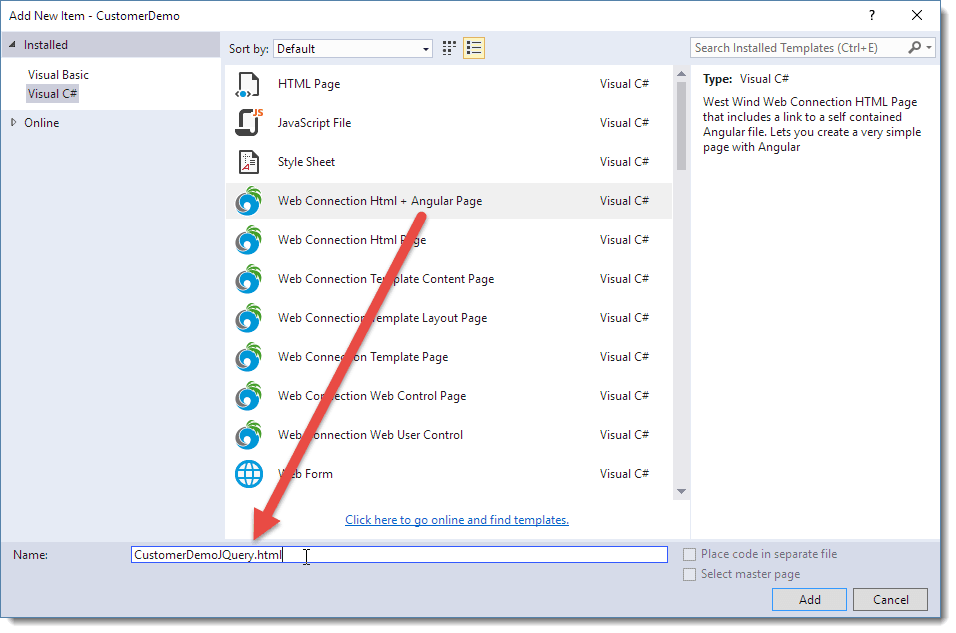Image resolution: width=956 pixels, height=633 pixels.
Task: Click the Web Form globe icon
Action: point(249,474)
